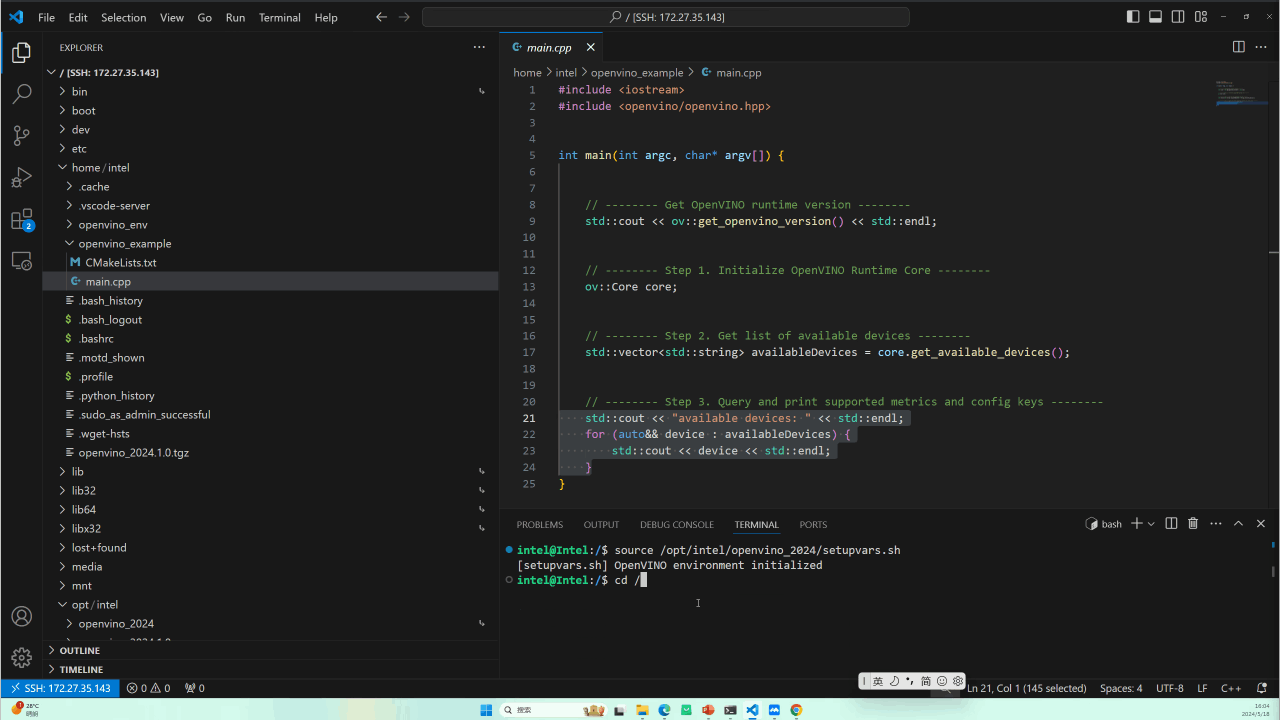Collapse the home/intel folder

pyautogui.click(x=270, y=167)
